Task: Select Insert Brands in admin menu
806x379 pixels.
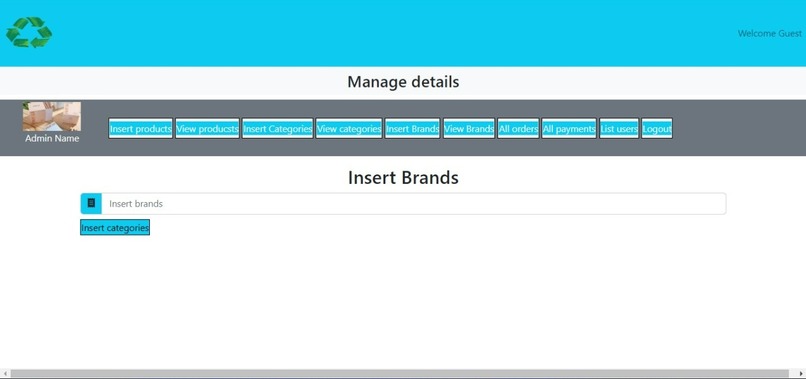Action: pos(412,129)
